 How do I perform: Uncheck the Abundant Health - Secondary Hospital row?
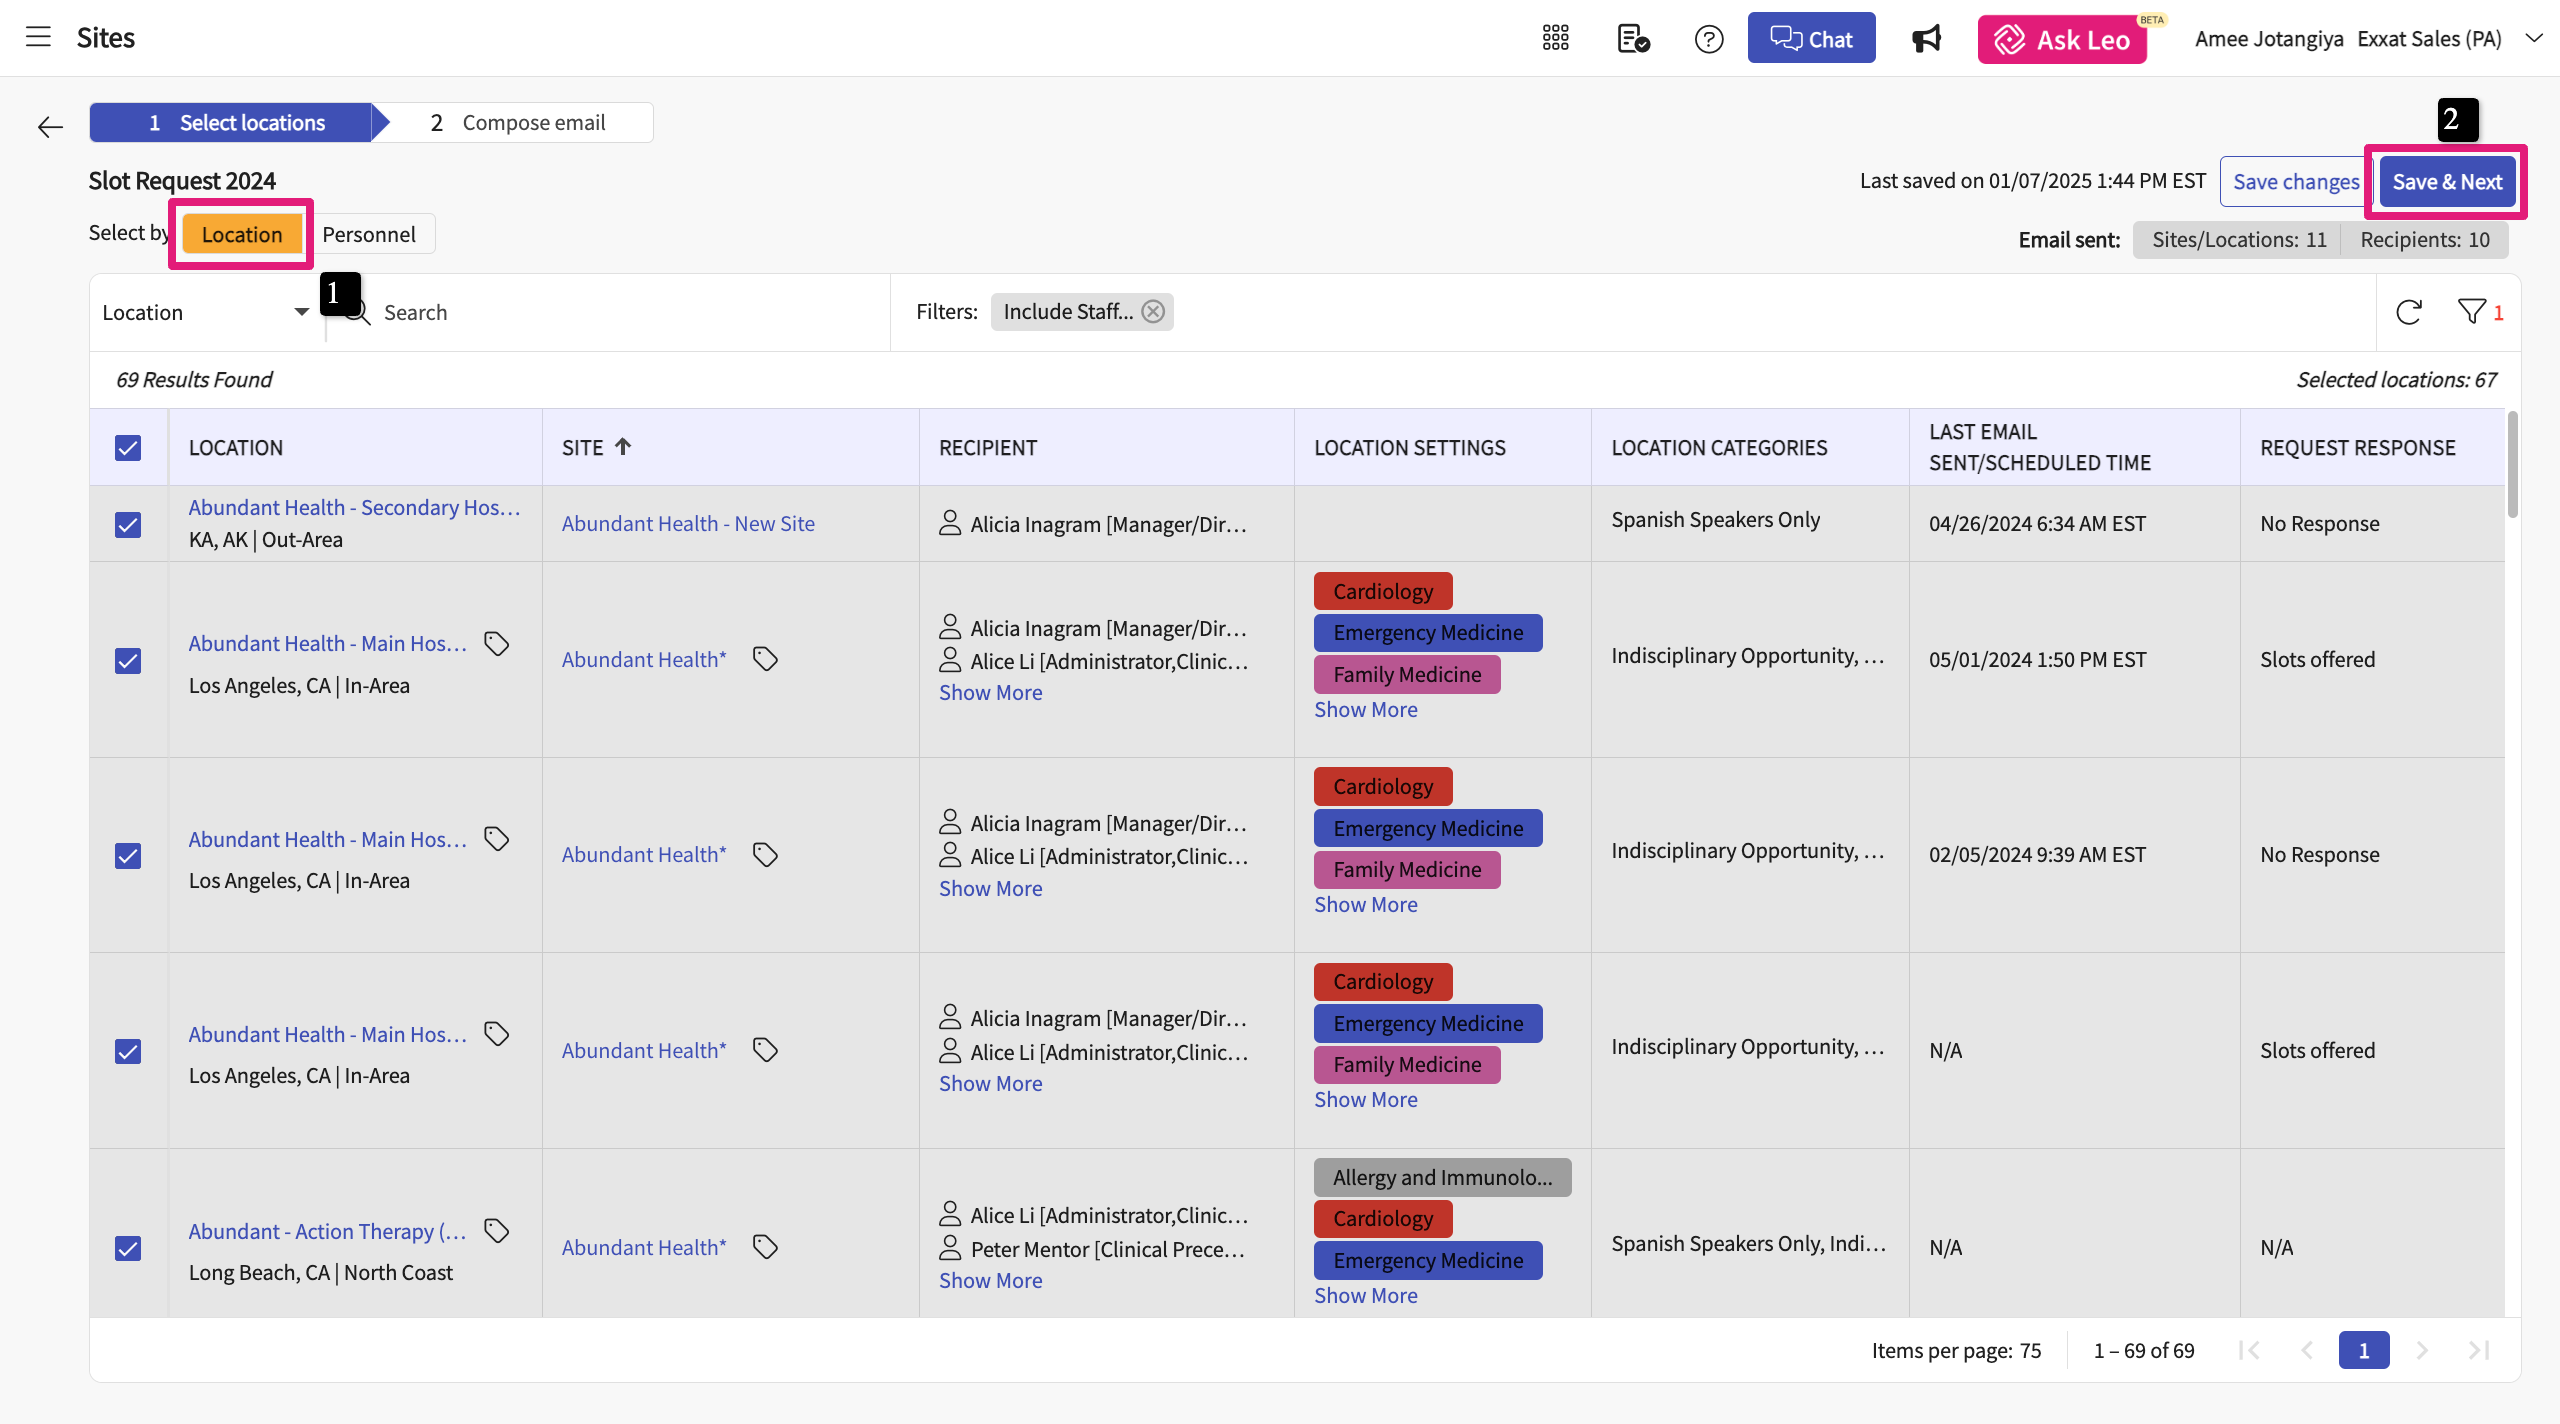pyautogui.click(x=128, y=524)
